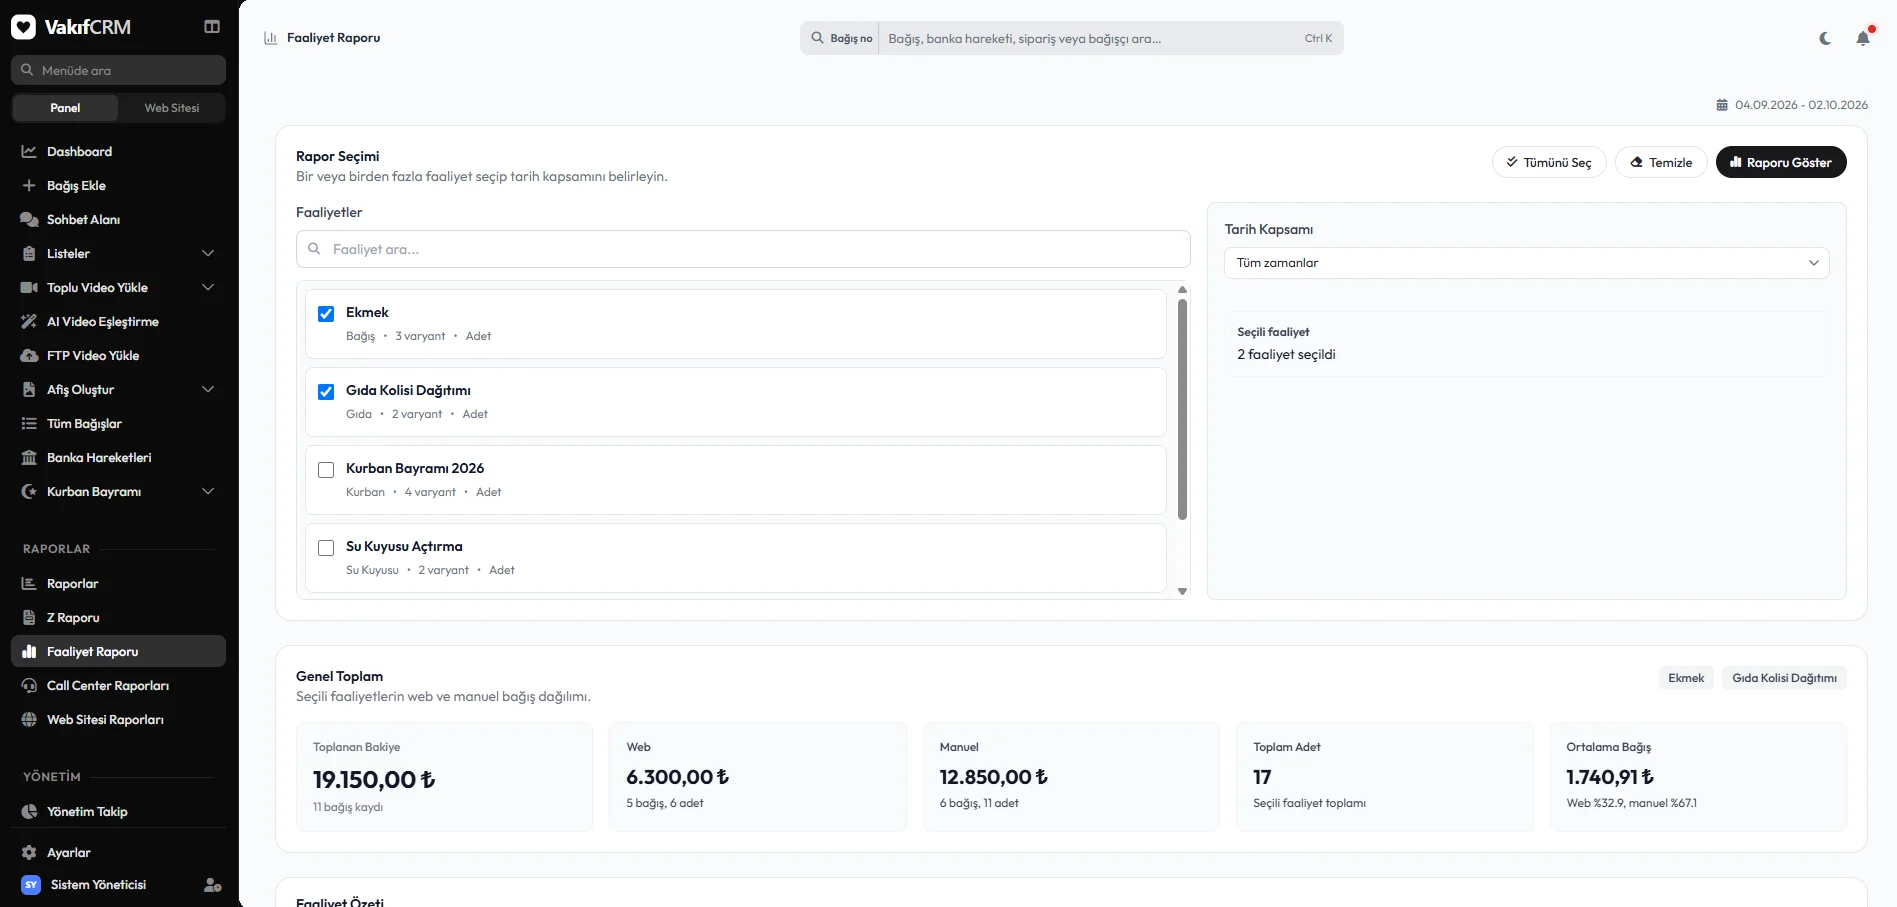Click Web Sitesi Raporları globe icon
The height and width of the screenshot is (907, 1897).
[x=29, y=720]
